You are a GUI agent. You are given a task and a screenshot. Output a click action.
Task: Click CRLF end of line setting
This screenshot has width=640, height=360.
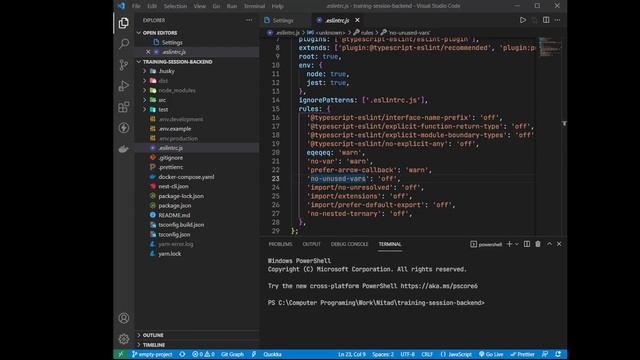427,354
